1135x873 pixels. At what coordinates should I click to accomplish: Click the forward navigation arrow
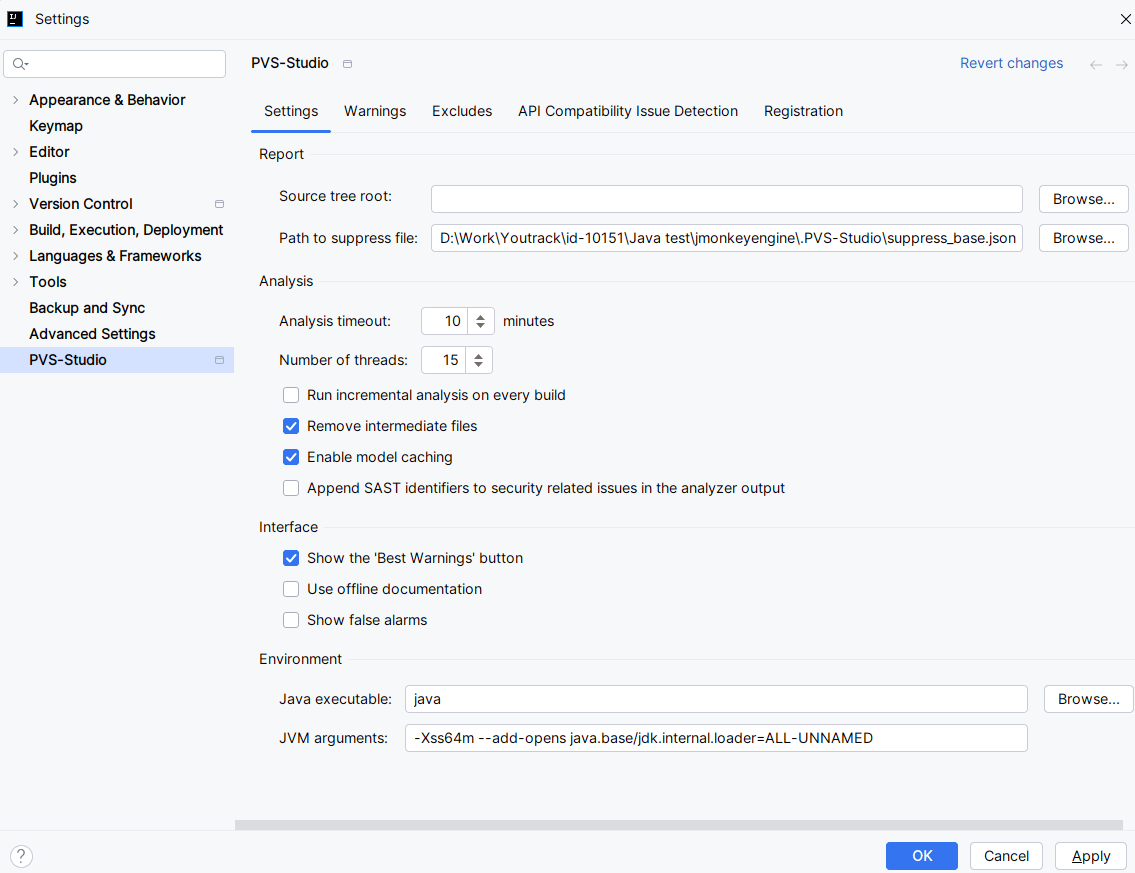(x=1122, y=65)
